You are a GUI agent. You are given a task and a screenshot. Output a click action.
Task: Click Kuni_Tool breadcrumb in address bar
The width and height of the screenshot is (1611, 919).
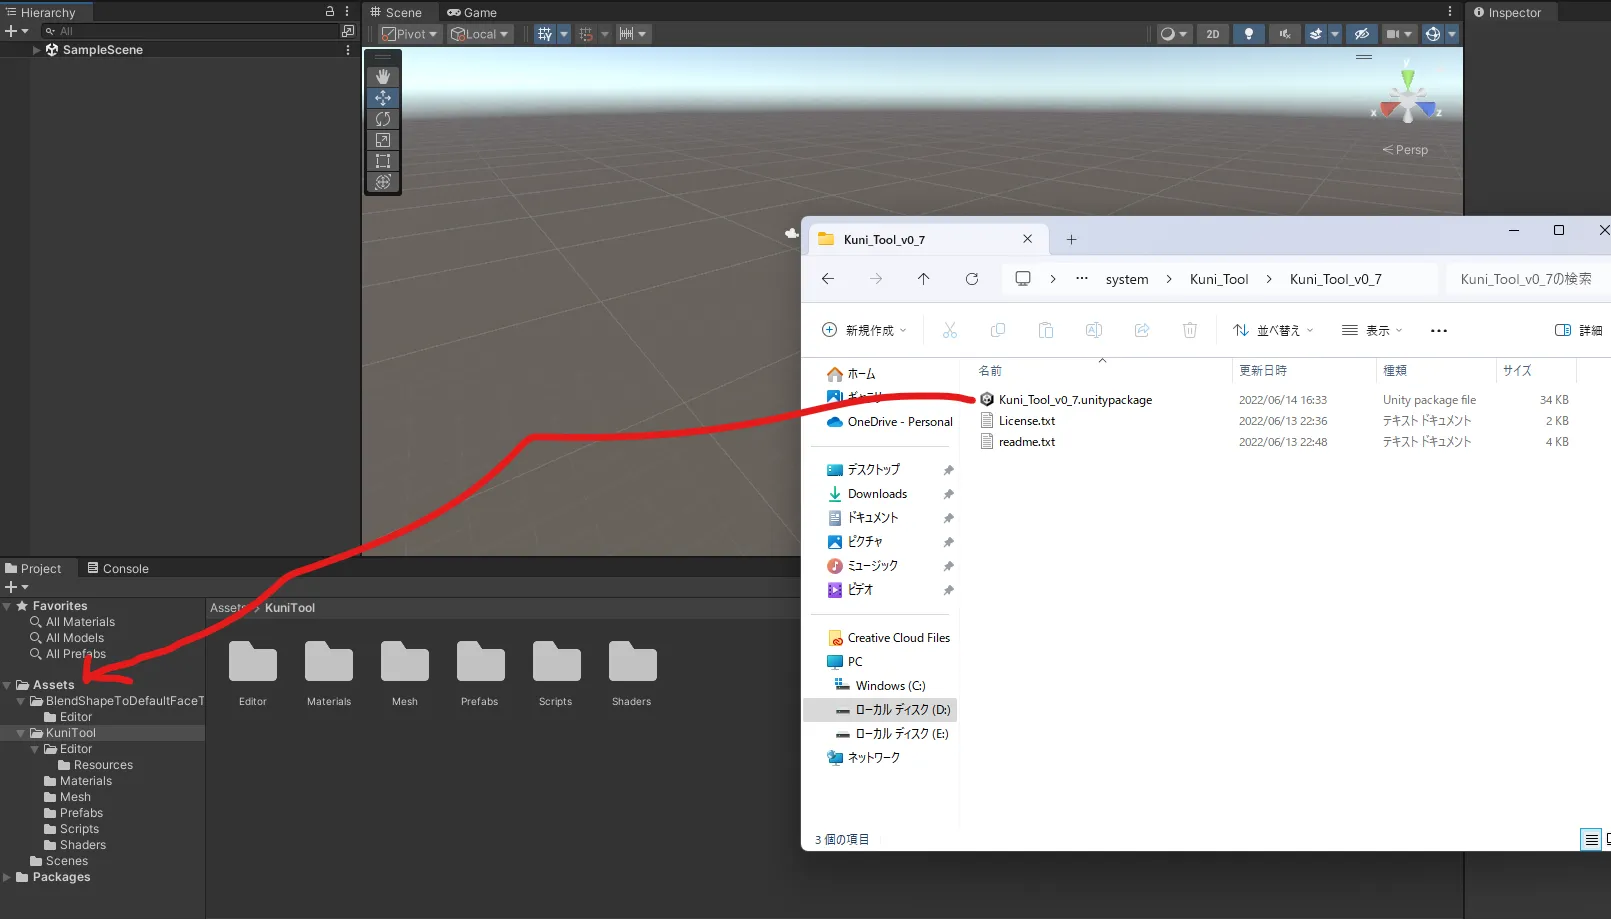click(1219, 280)
